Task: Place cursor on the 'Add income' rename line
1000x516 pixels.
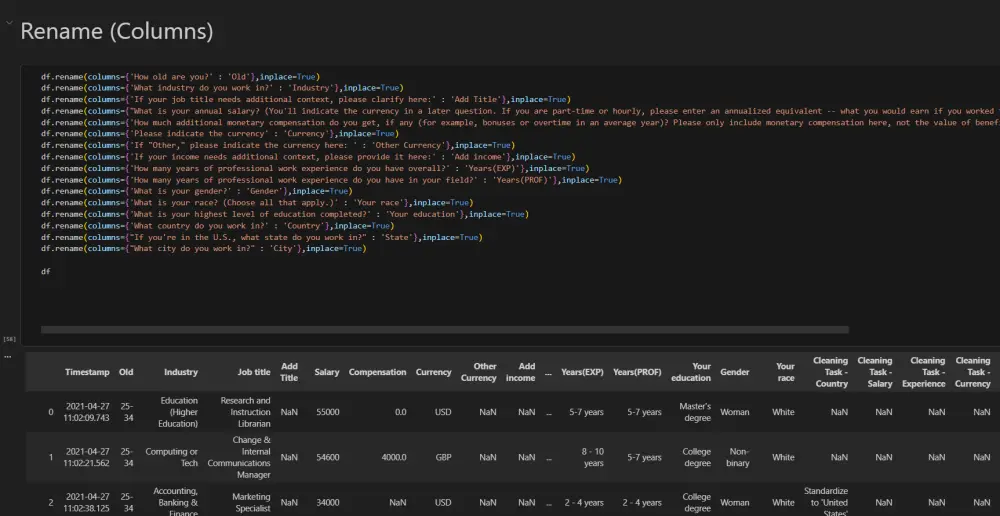Action: [x=308, y=157]
